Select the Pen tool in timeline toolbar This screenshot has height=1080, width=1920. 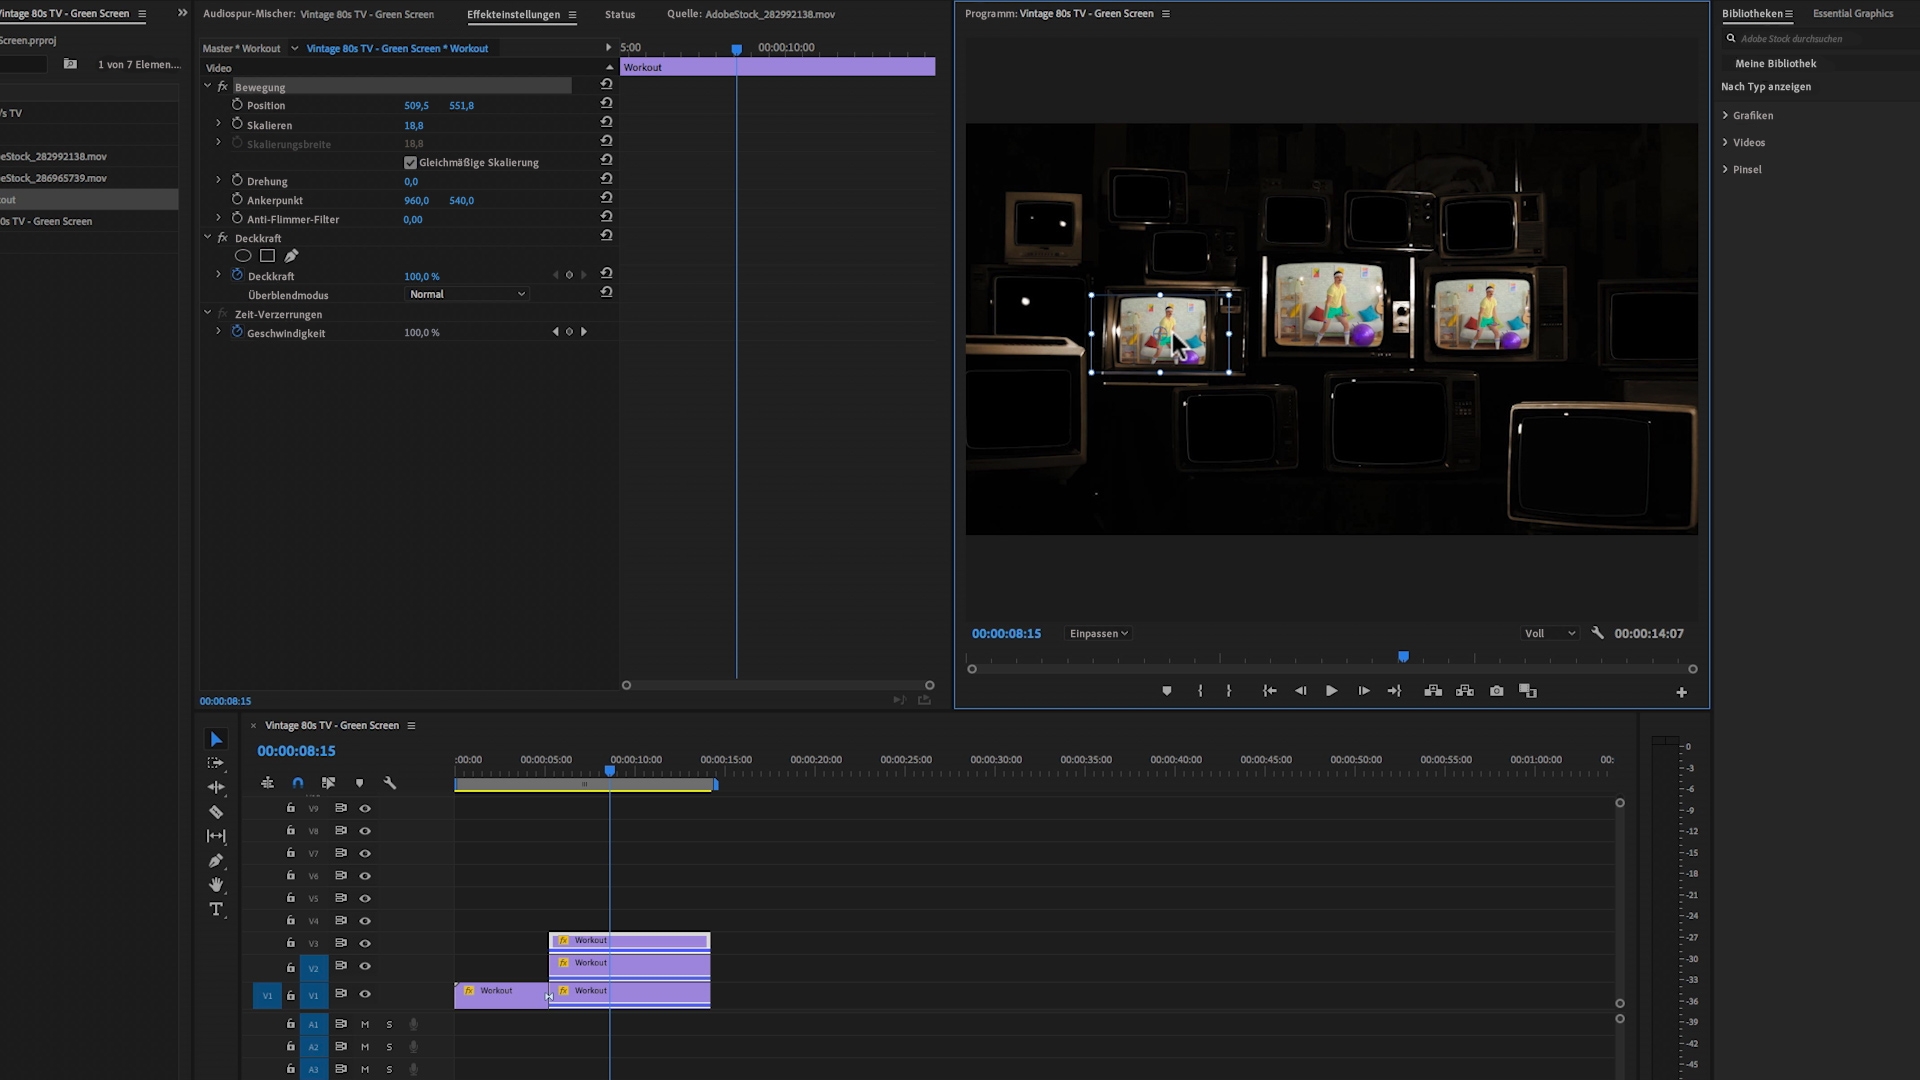216,861
